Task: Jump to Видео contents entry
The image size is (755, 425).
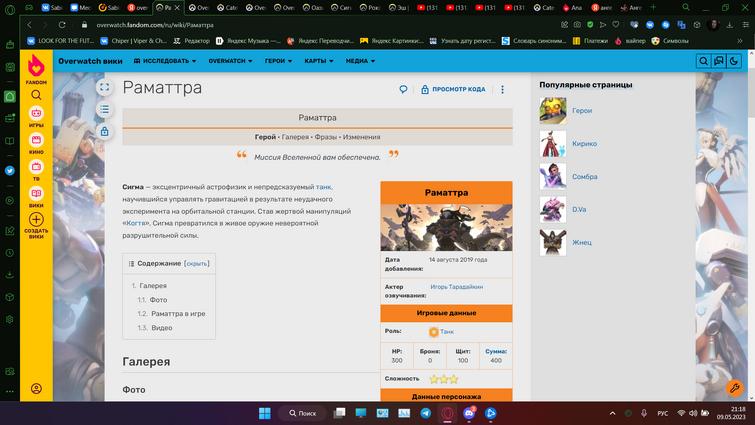Action: [162, 328]
